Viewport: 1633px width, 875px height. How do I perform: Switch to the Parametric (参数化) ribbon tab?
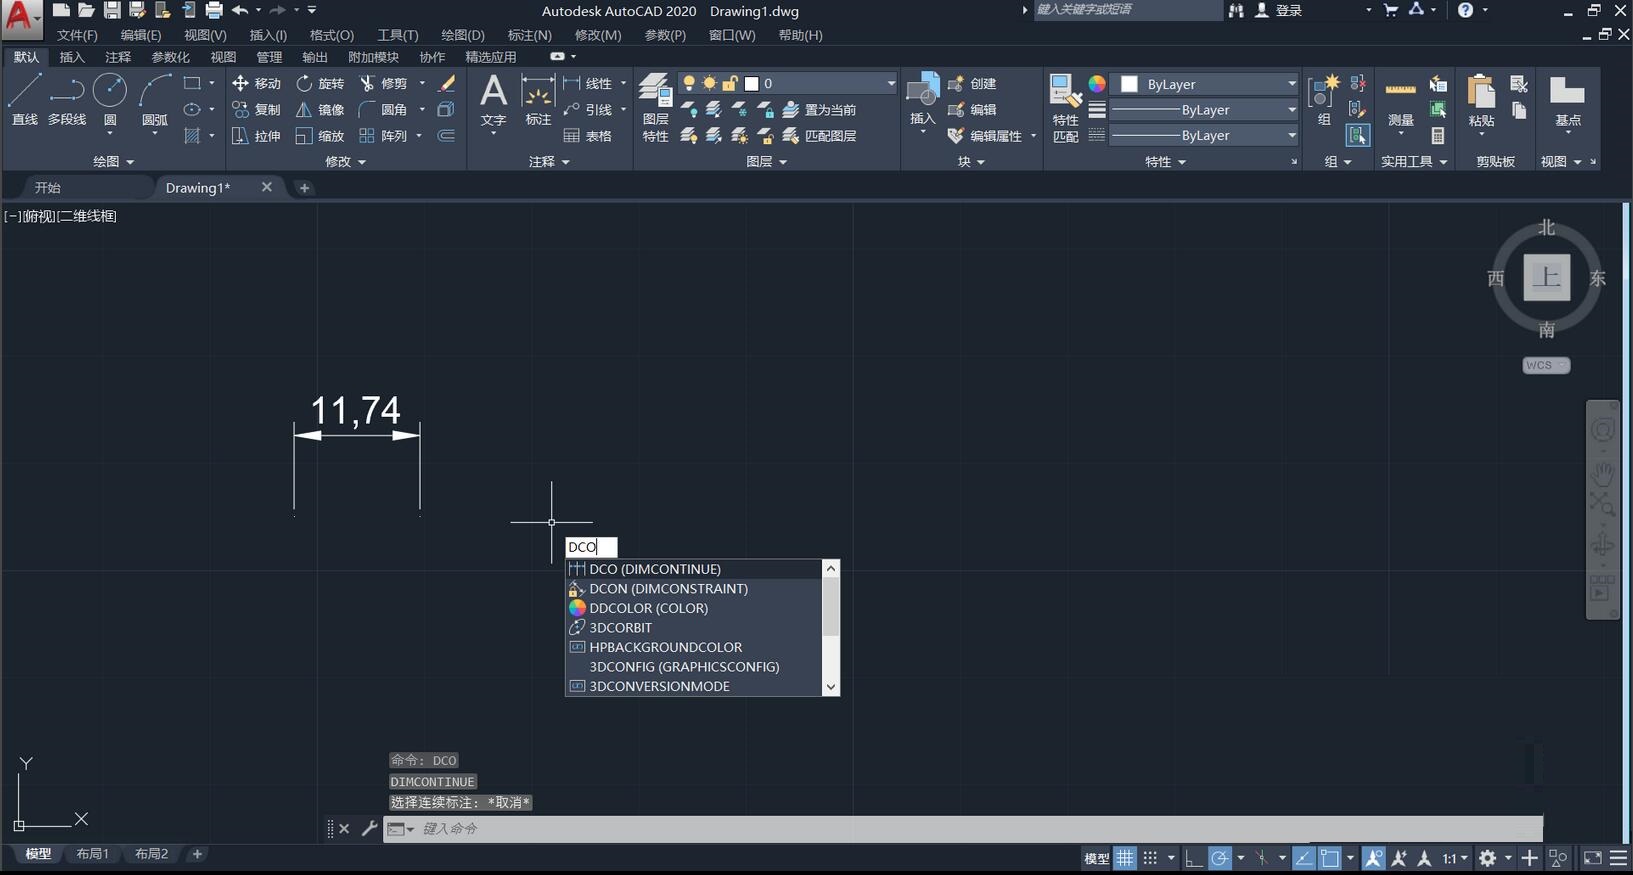click(170, 57)
